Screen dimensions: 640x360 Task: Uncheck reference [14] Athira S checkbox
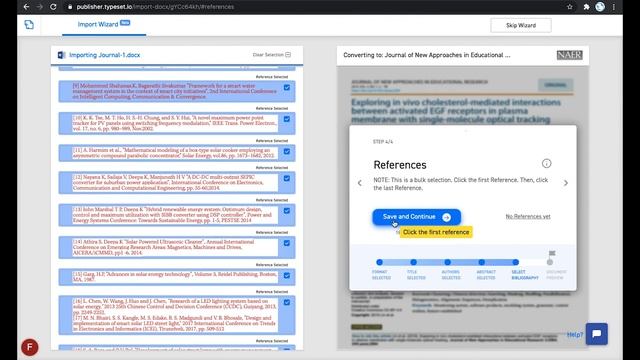pyautogui.click(x=287, y=243)
